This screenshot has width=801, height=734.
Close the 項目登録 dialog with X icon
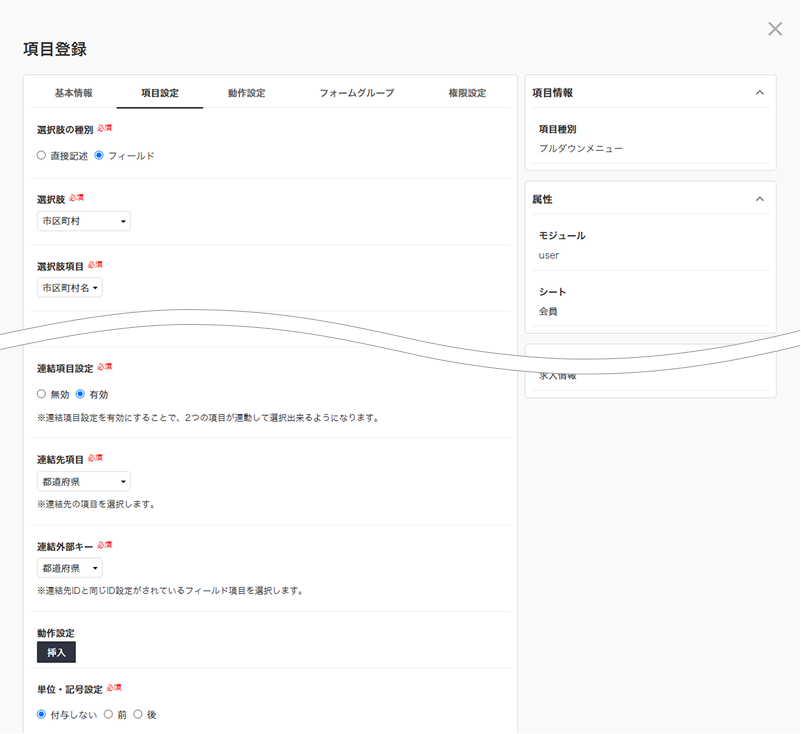coord(775,29)
